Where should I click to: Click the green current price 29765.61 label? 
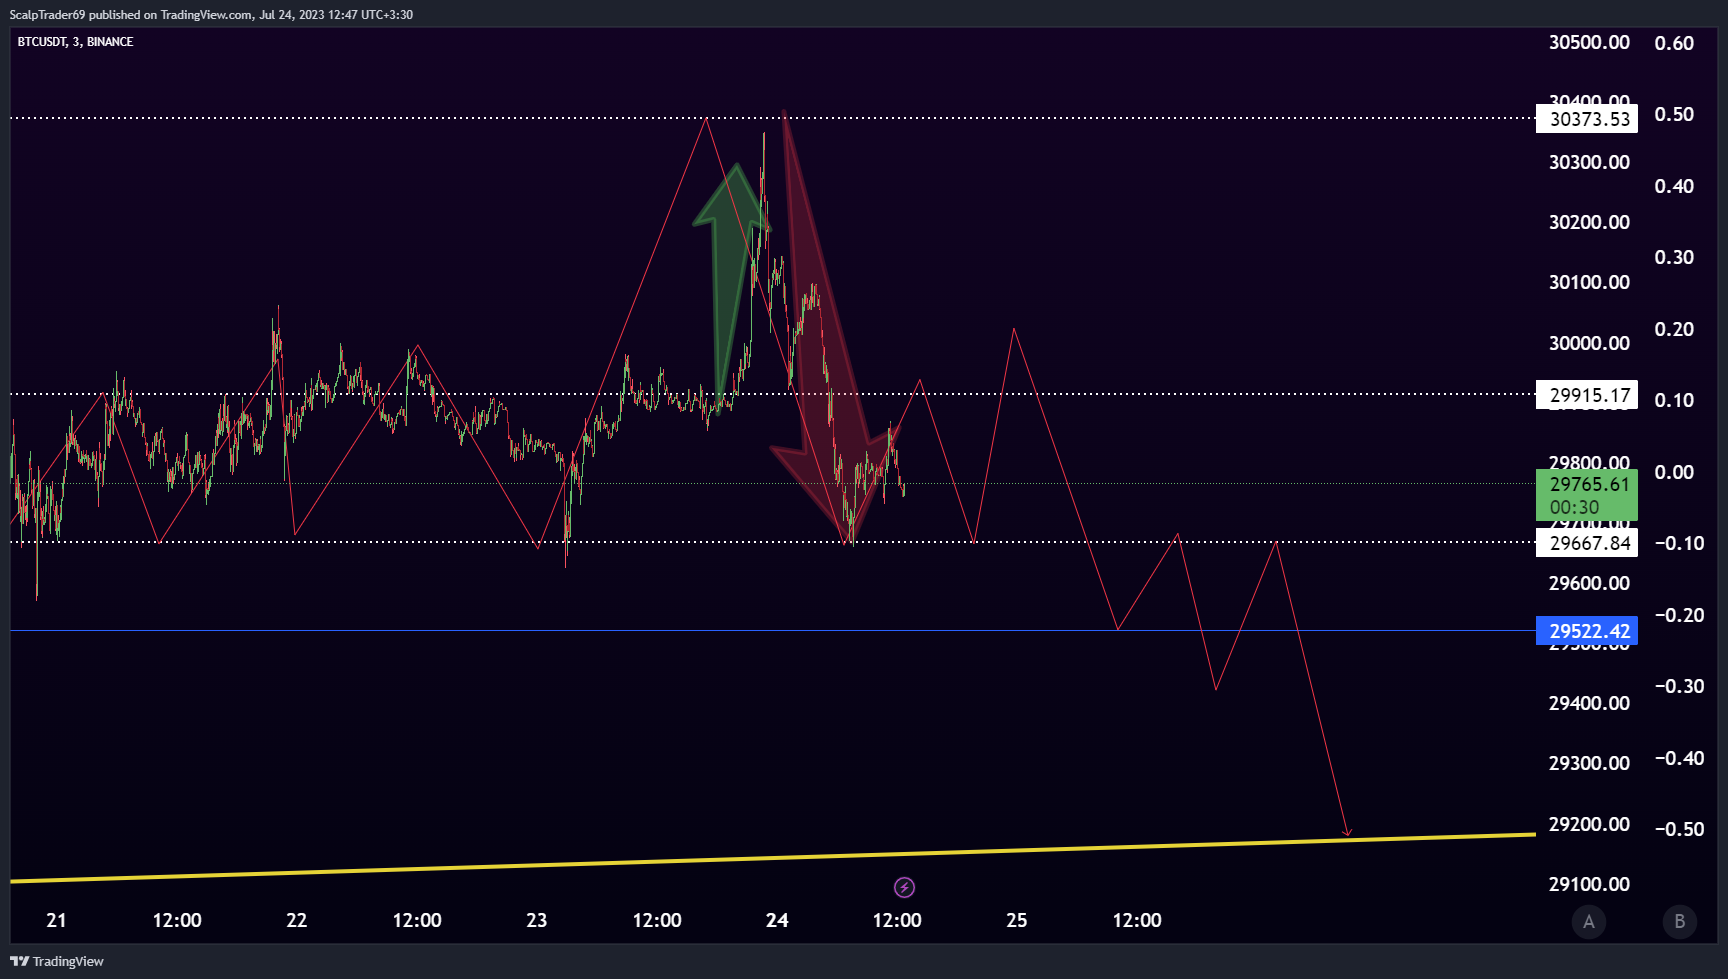pyautogui.click(x=1587, y=495)
